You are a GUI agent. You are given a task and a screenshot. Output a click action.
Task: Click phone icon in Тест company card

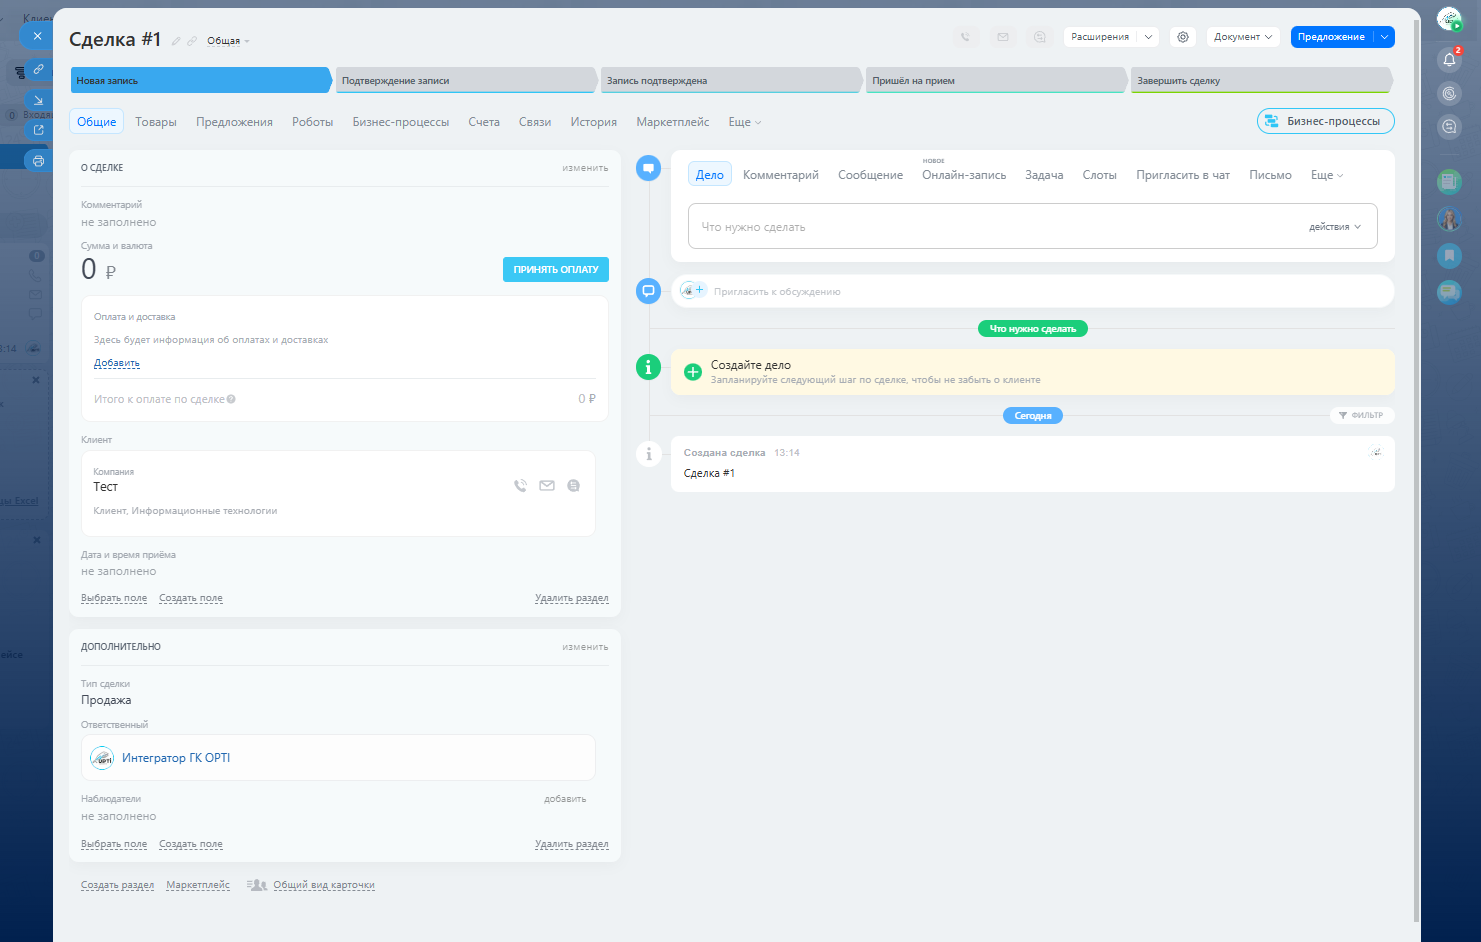[520, 486]
